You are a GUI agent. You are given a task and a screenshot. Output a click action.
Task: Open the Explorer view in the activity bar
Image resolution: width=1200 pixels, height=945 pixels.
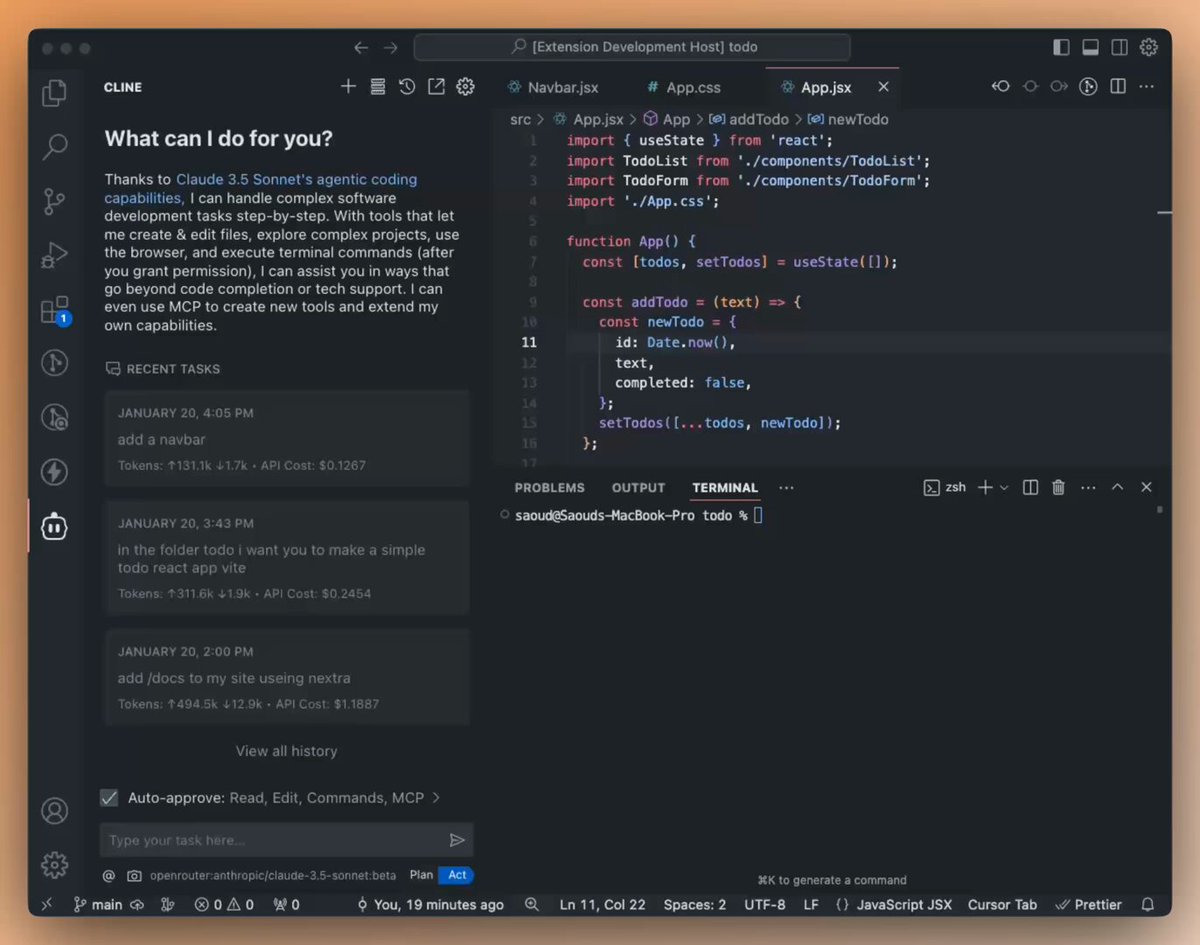click(54, 93)
